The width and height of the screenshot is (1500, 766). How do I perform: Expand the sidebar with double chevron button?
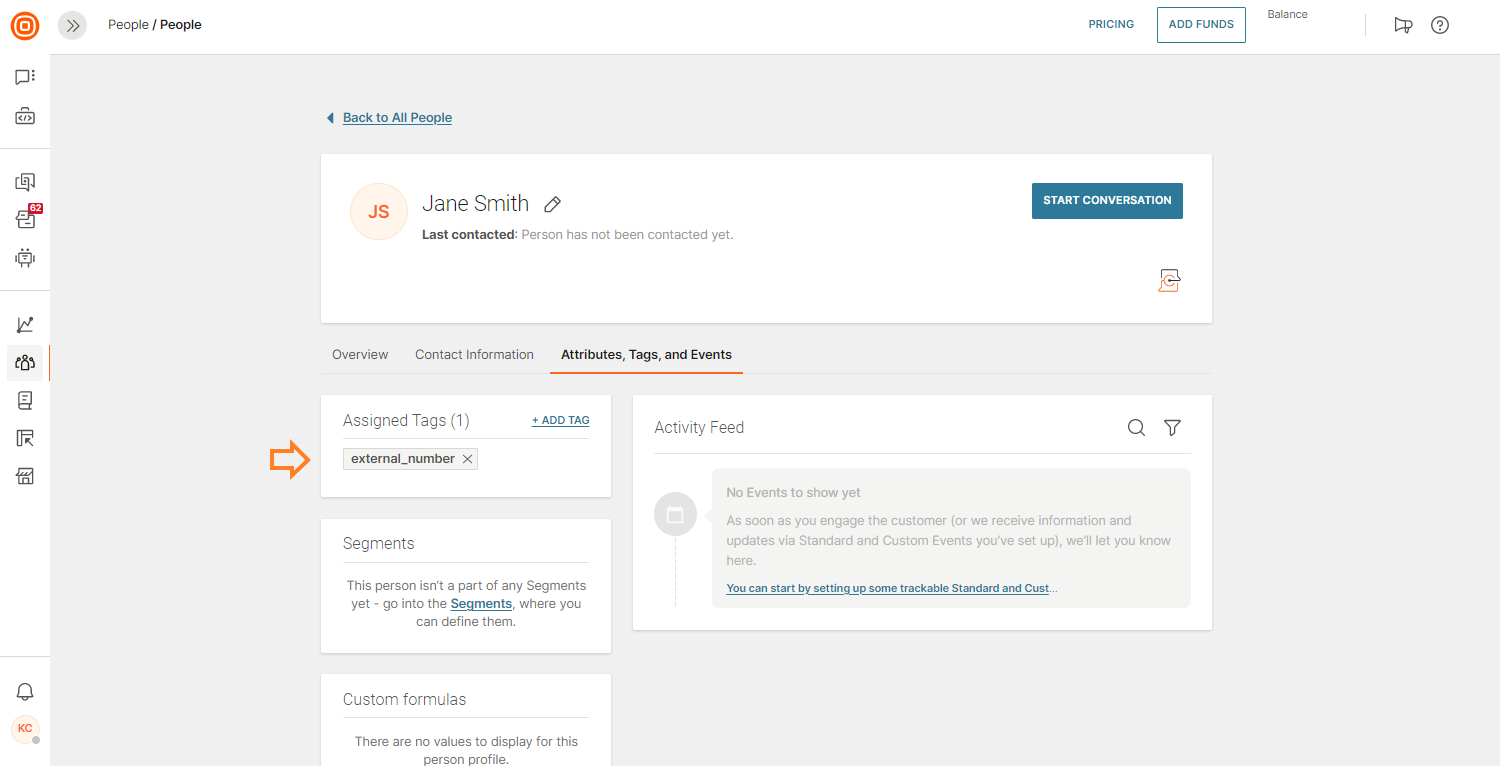pyautogui.click(x=72, y=26)
